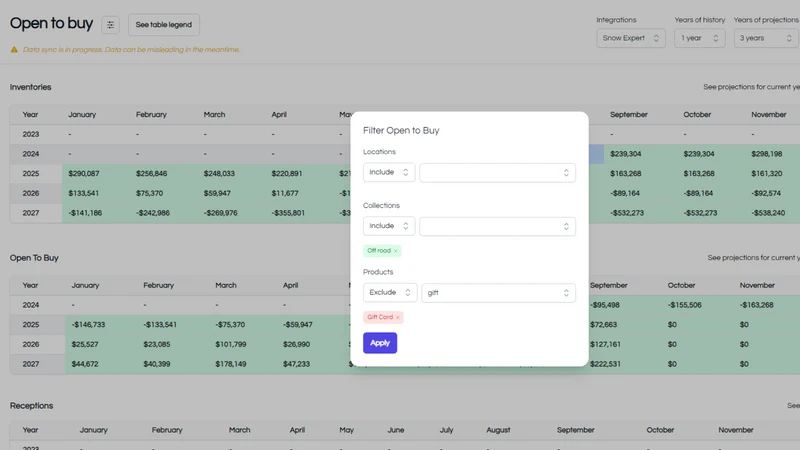The width and height of the screenshot is (800, 450).
Task: Click the Receptions table June column header
Action: 395,430
